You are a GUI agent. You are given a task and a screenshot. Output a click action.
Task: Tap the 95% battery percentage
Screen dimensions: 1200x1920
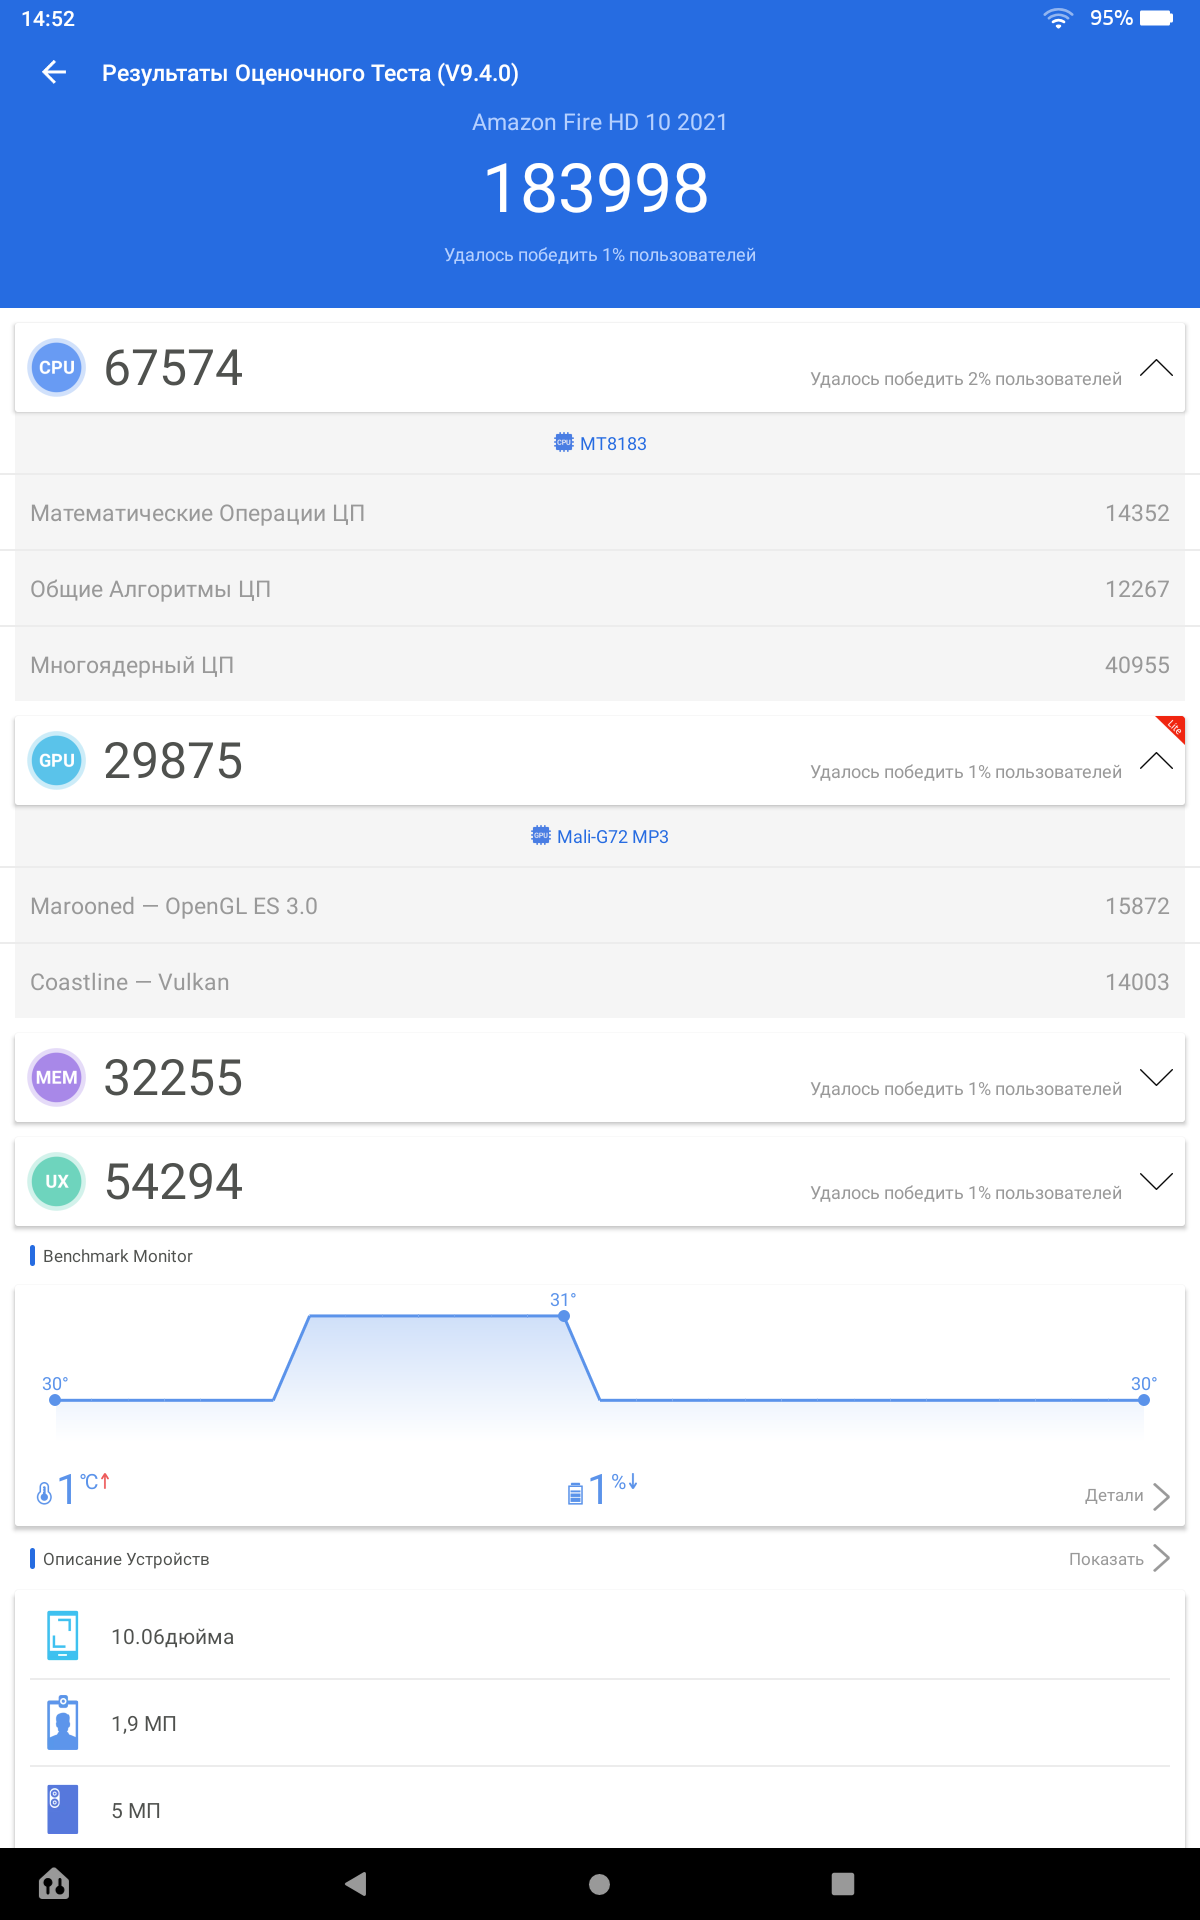click(1111, 18)
